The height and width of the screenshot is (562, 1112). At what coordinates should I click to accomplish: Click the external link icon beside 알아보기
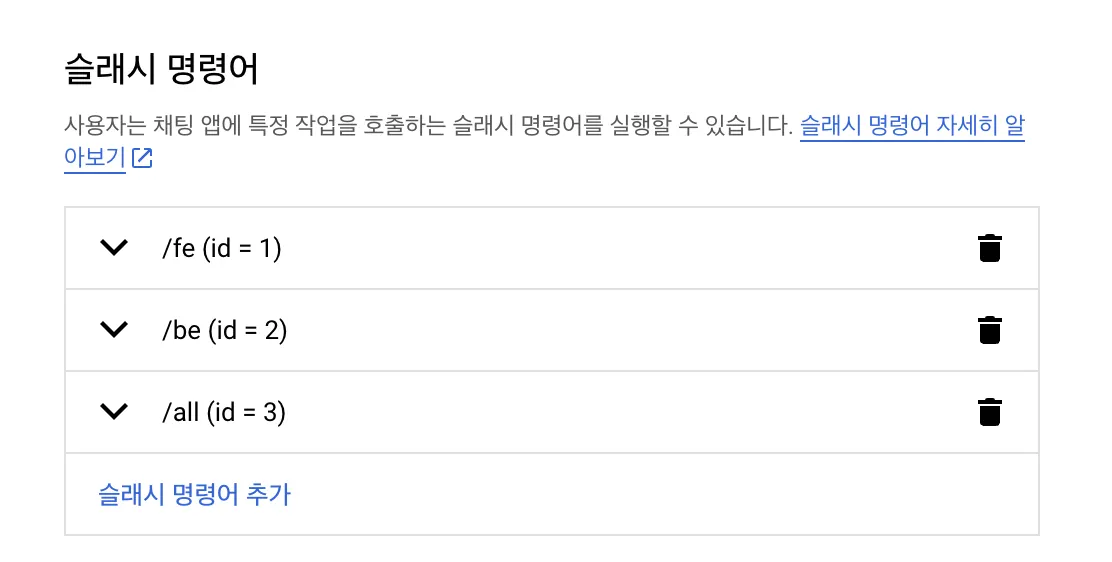142,158
